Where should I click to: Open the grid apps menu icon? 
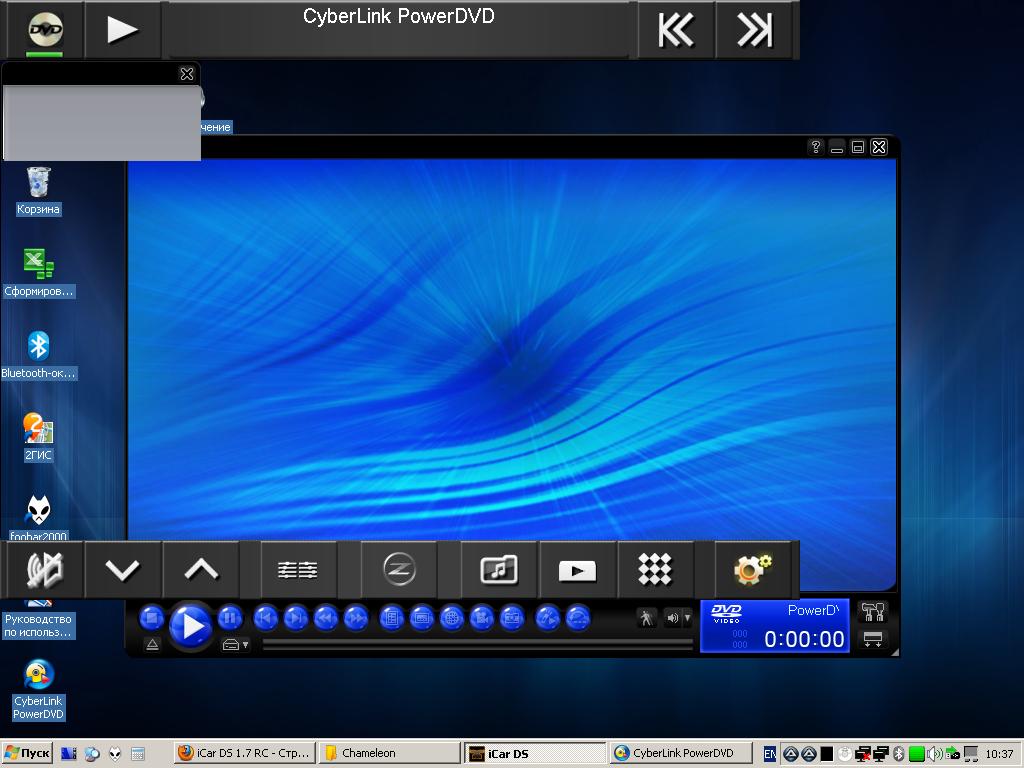point(655,570)
